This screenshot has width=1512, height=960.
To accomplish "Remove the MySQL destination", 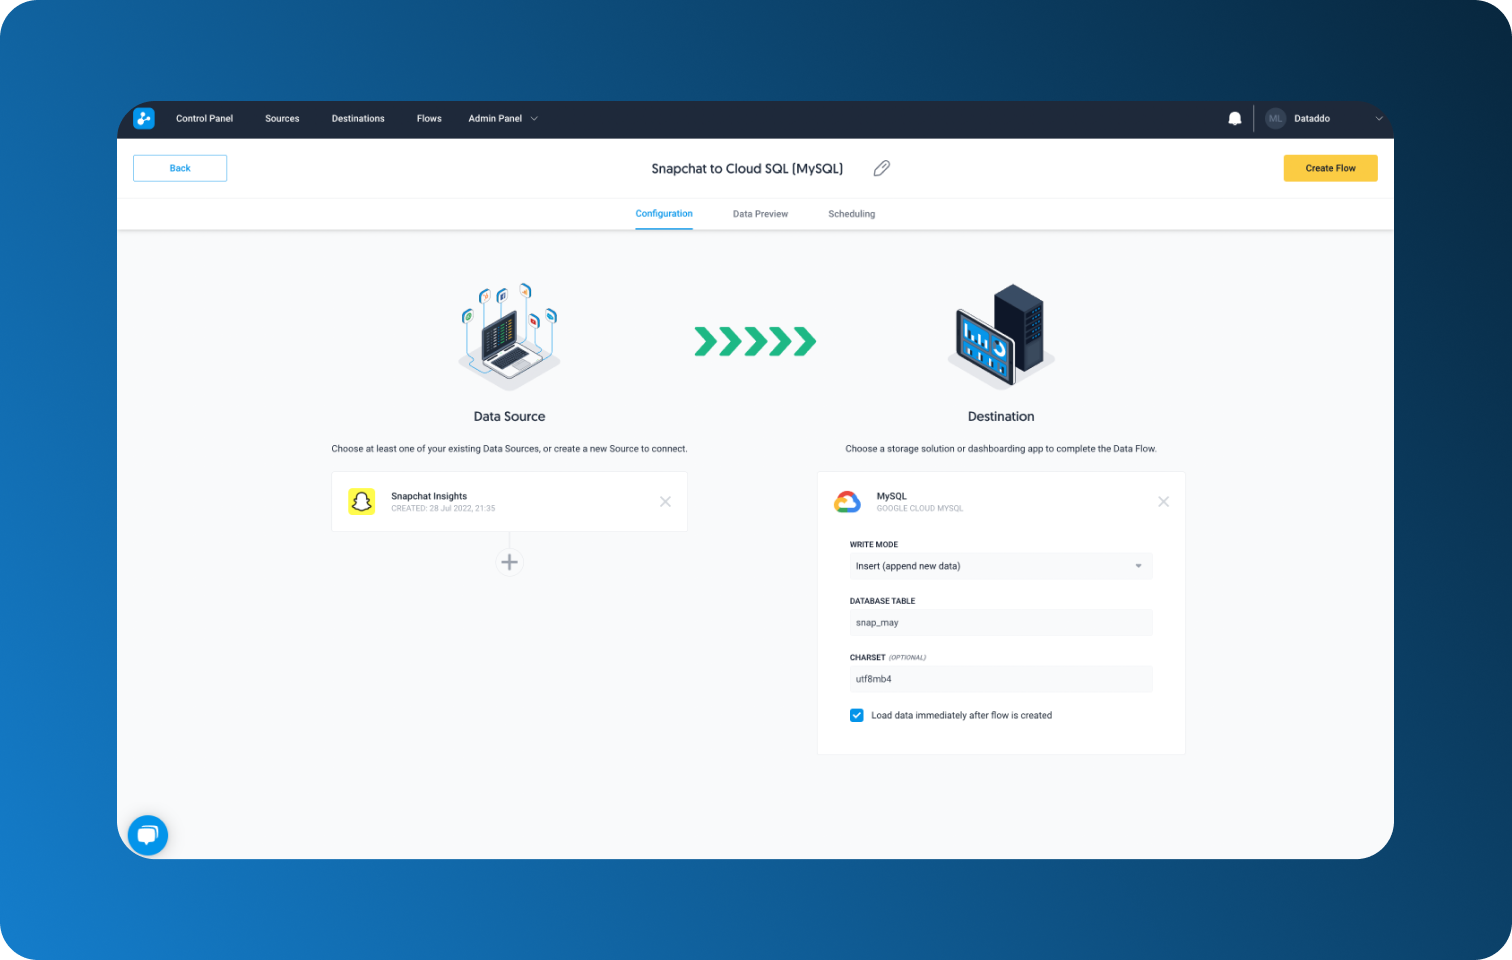I will [x=1163, y=502].
